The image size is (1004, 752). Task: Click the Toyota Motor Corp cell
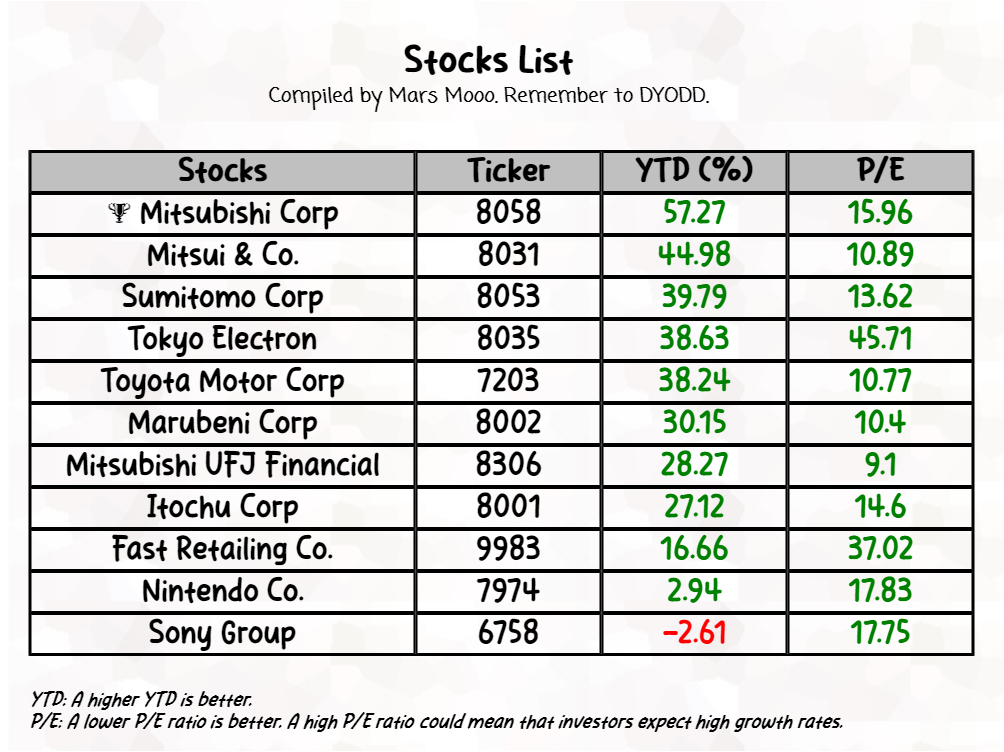pyautogui.click(x=222, y=381)
